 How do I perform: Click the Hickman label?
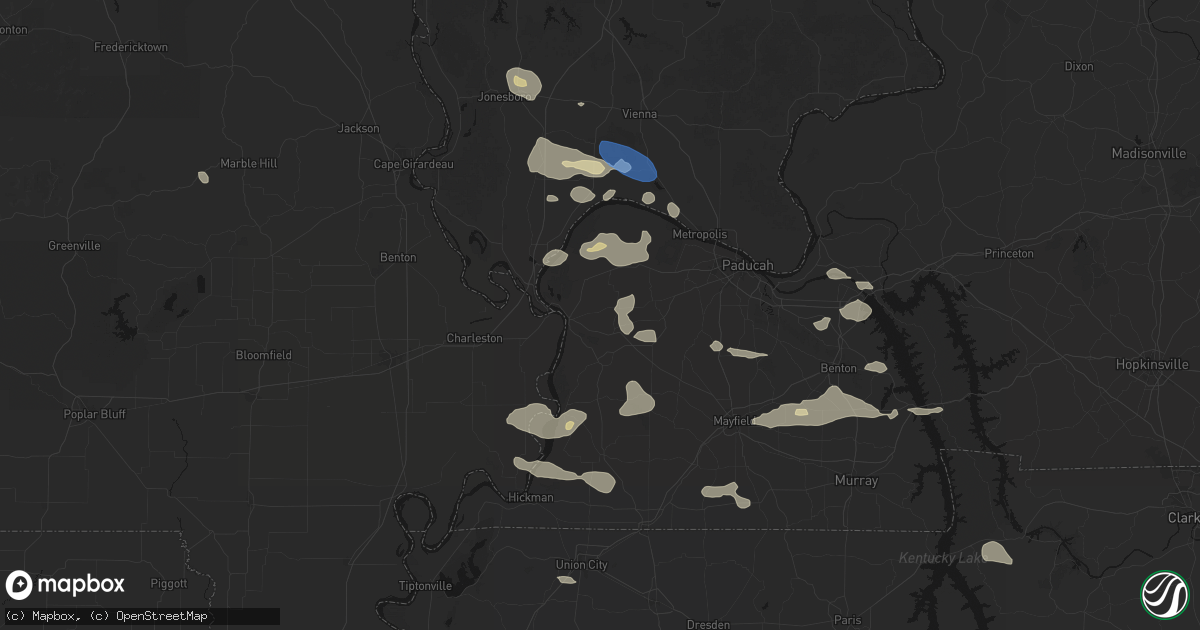coord(530,497)
